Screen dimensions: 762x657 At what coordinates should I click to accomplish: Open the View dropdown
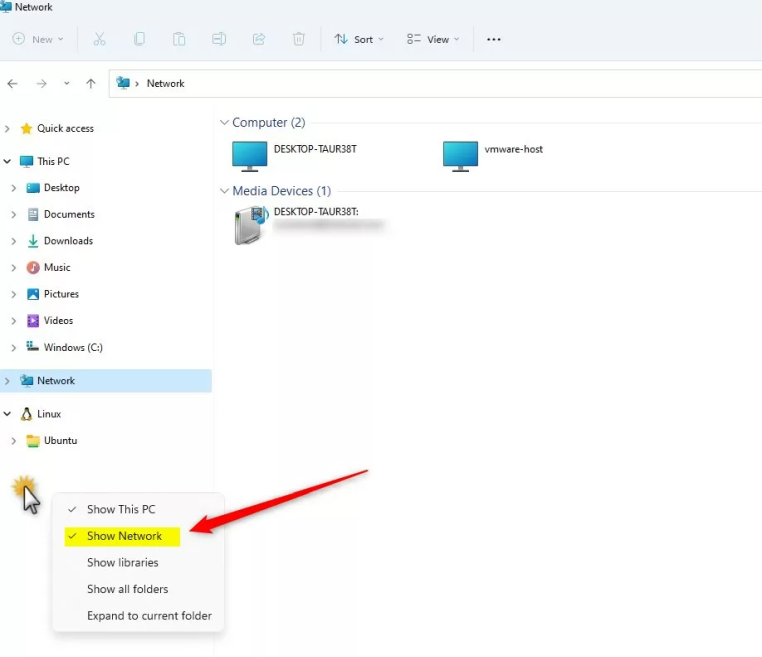433,39
